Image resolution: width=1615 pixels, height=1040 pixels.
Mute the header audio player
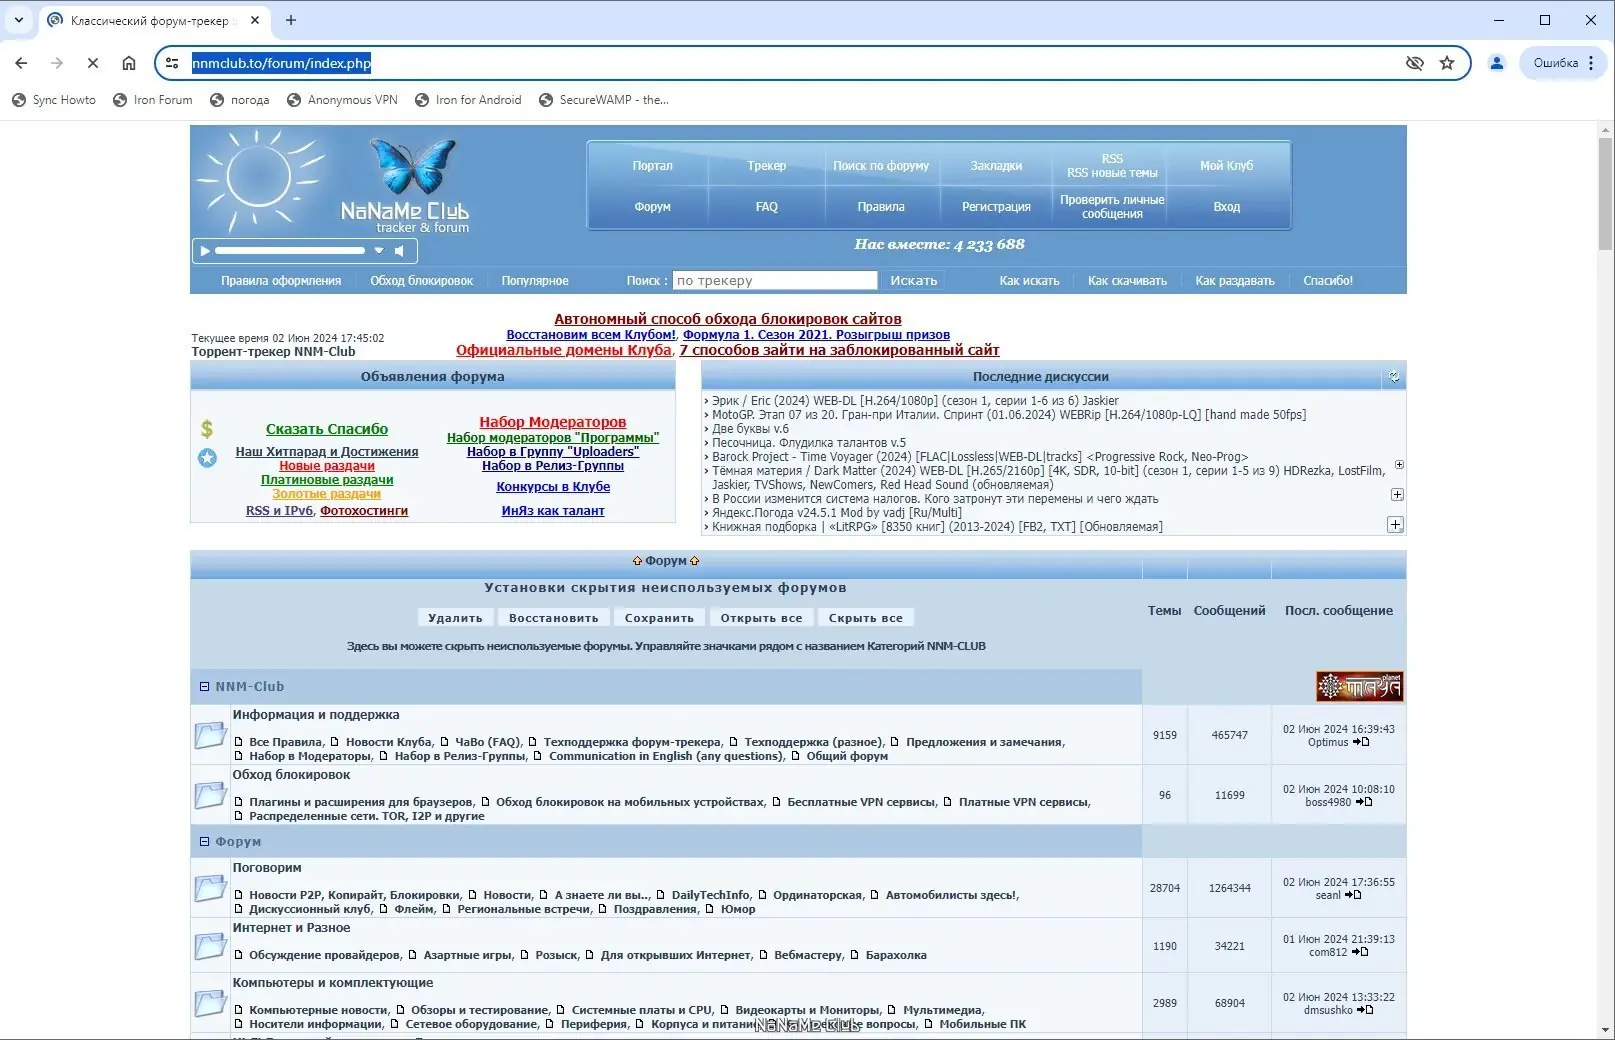tap(399, 251)
